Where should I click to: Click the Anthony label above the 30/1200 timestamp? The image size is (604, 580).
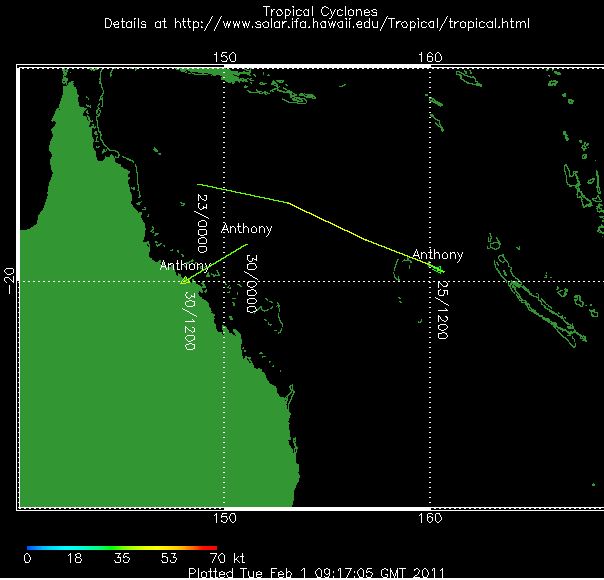pos(185,266)
